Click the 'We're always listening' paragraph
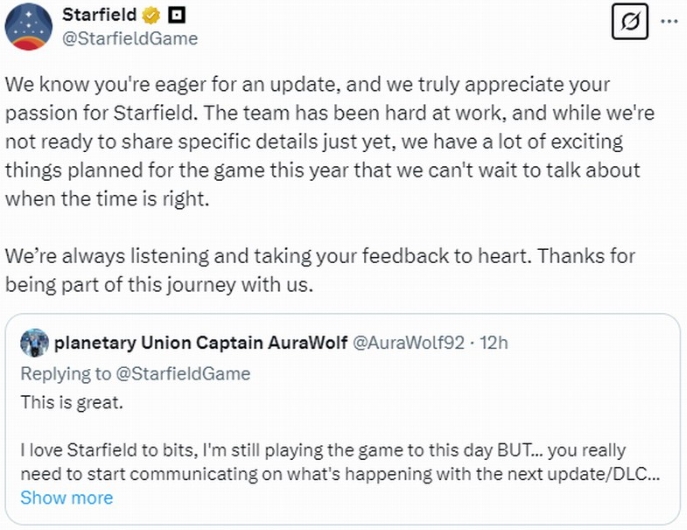 coord(320,270)
